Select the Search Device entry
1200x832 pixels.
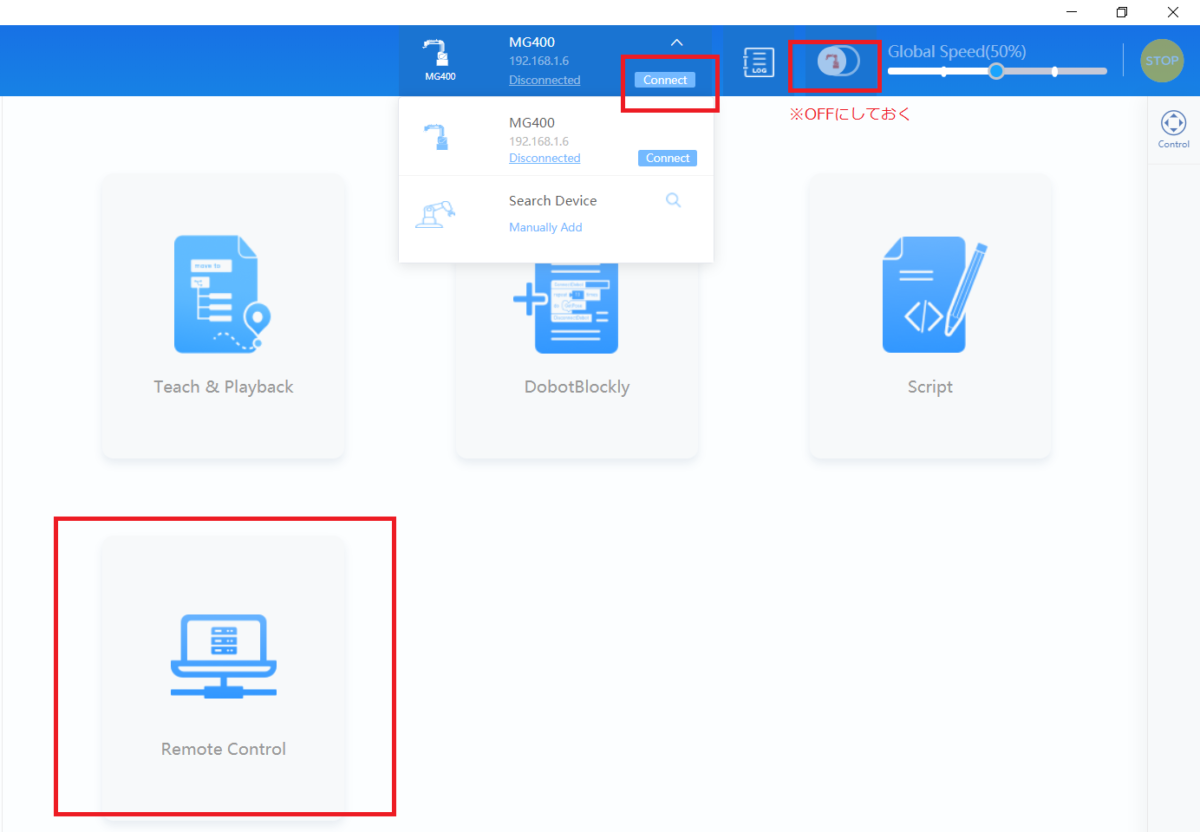[x=552, y=201]
